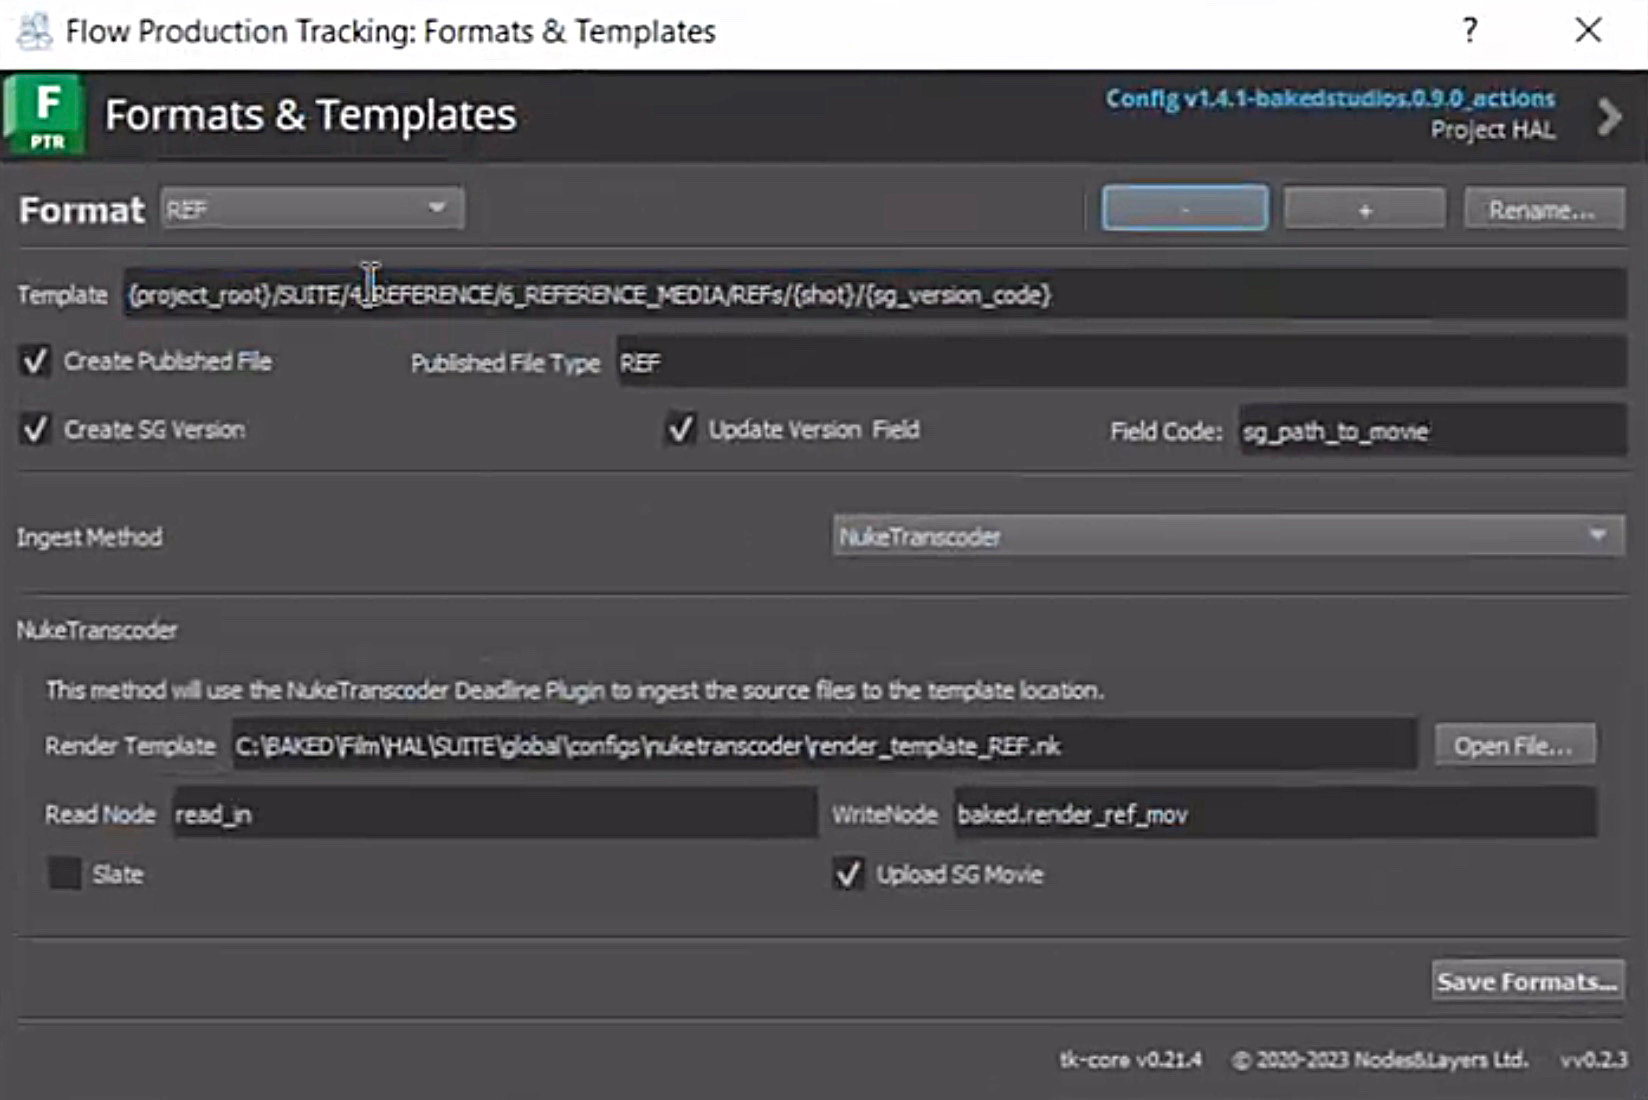The image size is (1648, 1100).
Task: Open the Ingest Method NukeTranscoder dropdown
Action: coord(1227,537)
